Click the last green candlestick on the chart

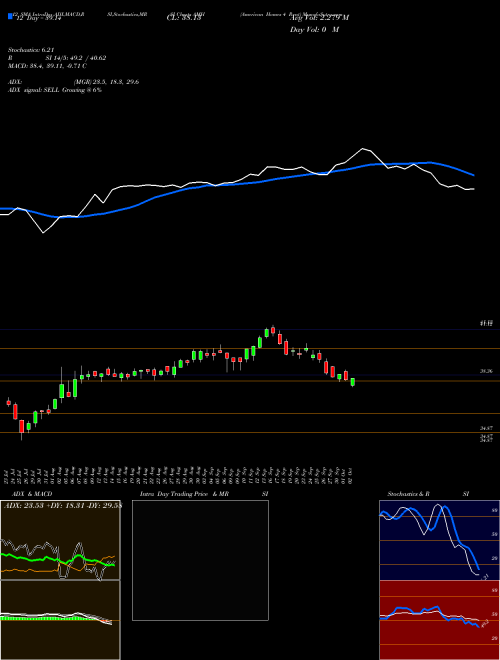click(353, 382)
